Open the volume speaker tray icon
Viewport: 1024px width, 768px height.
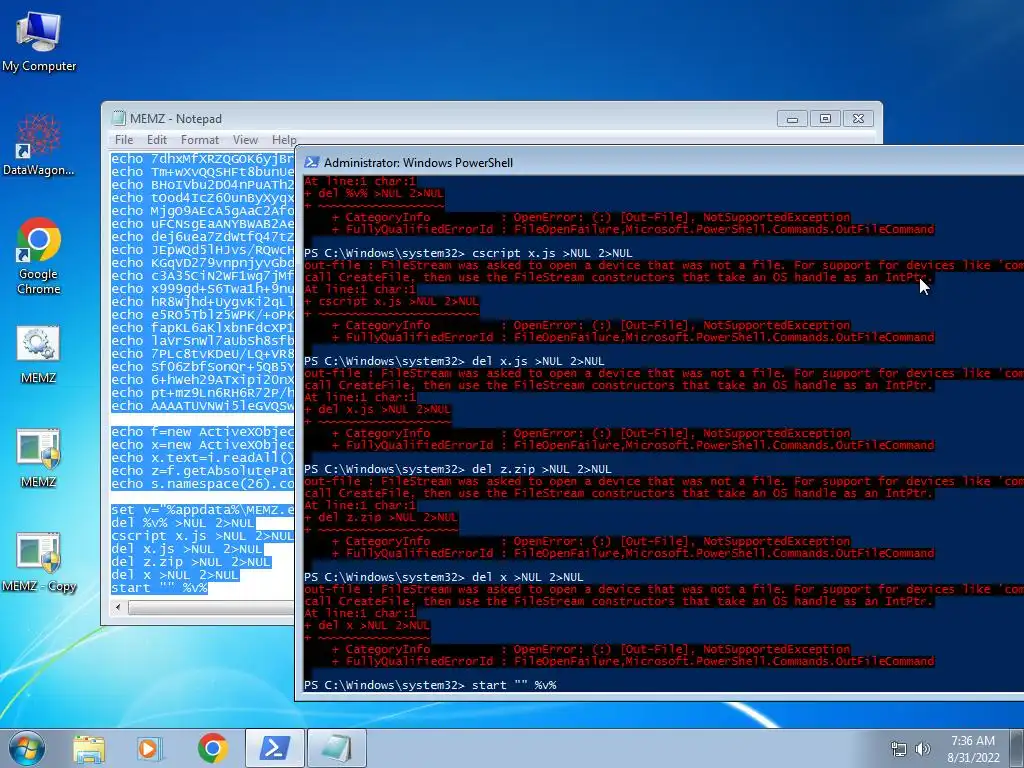click(x=923, y=749)
